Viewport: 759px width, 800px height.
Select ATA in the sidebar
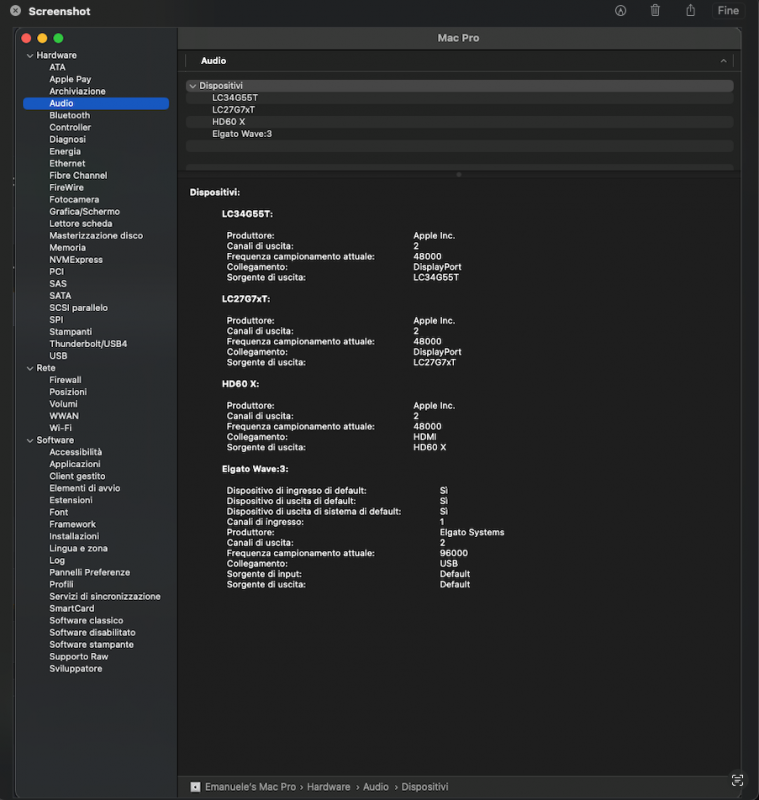click(x=57, y=67)
